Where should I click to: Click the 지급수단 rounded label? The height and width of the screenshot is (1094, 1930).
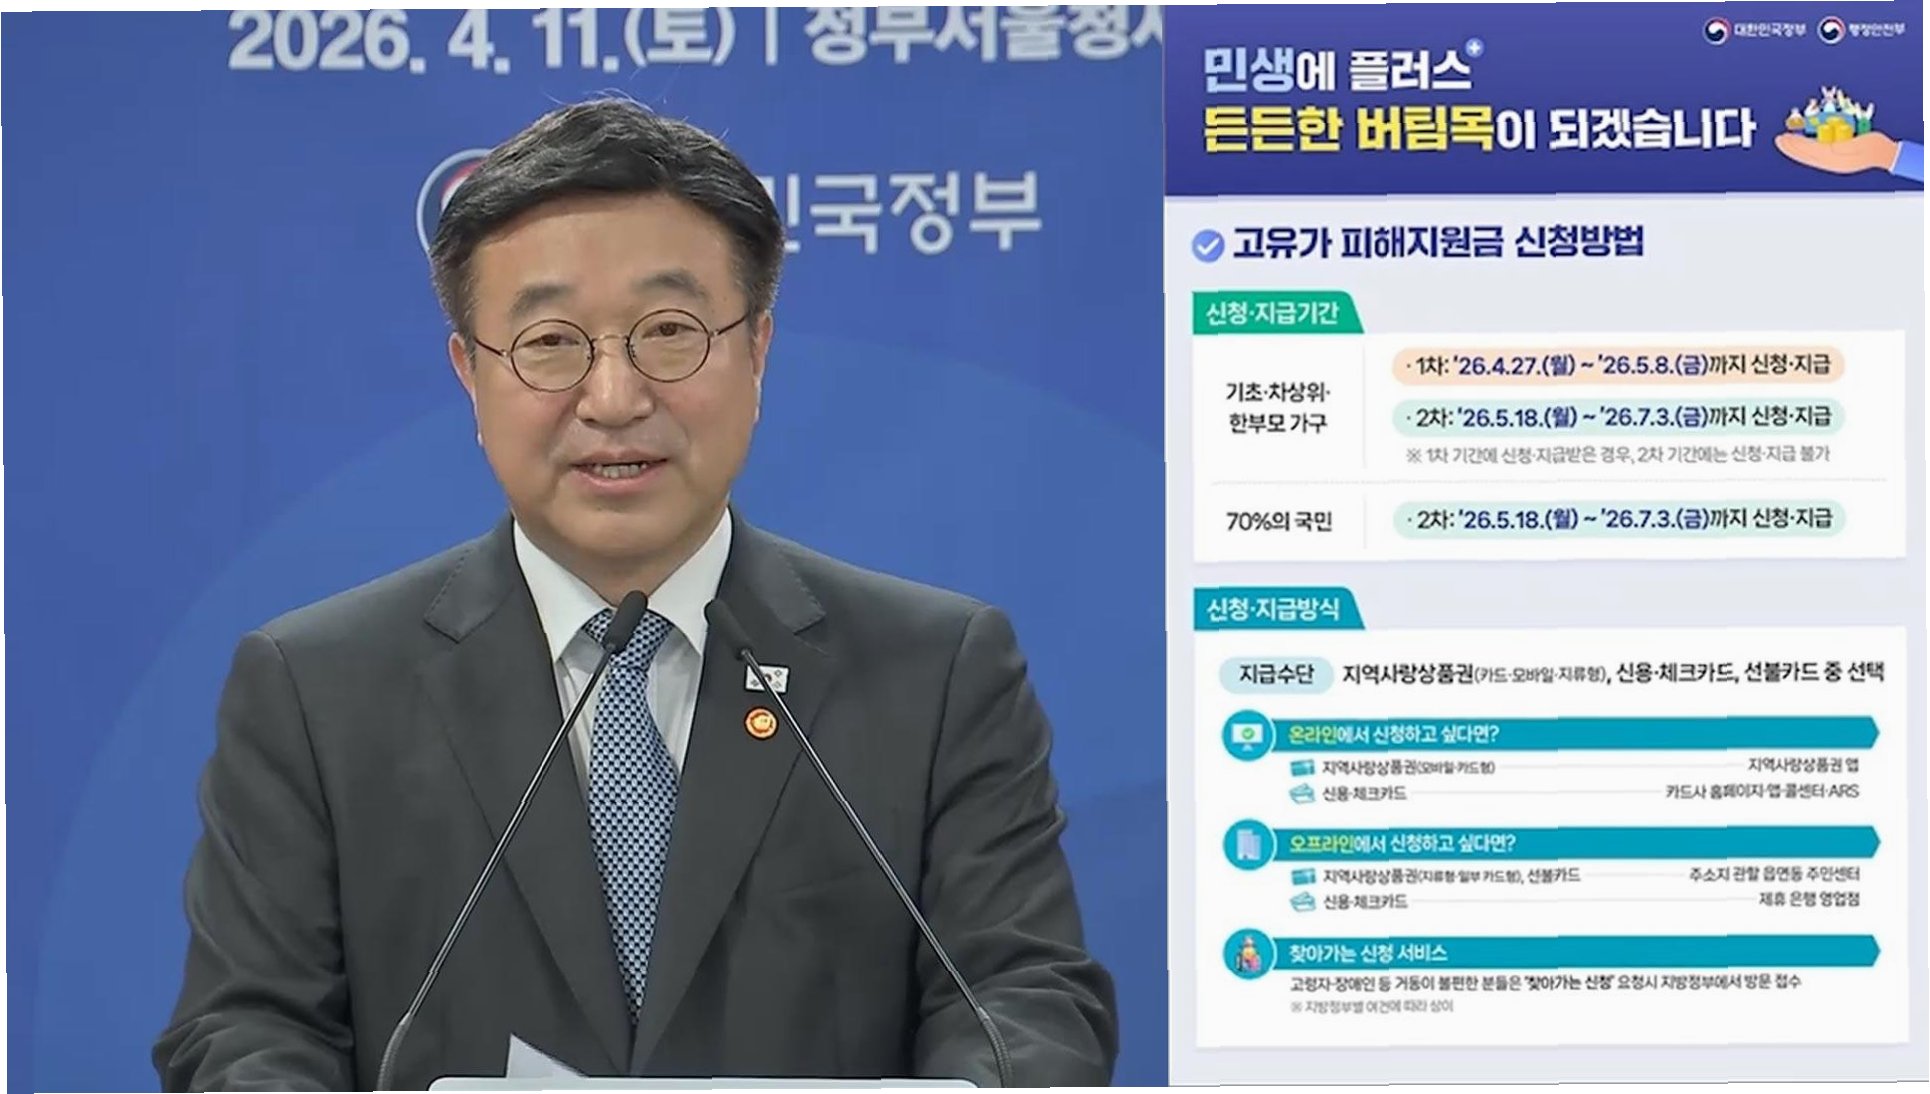click(1276, 674)
